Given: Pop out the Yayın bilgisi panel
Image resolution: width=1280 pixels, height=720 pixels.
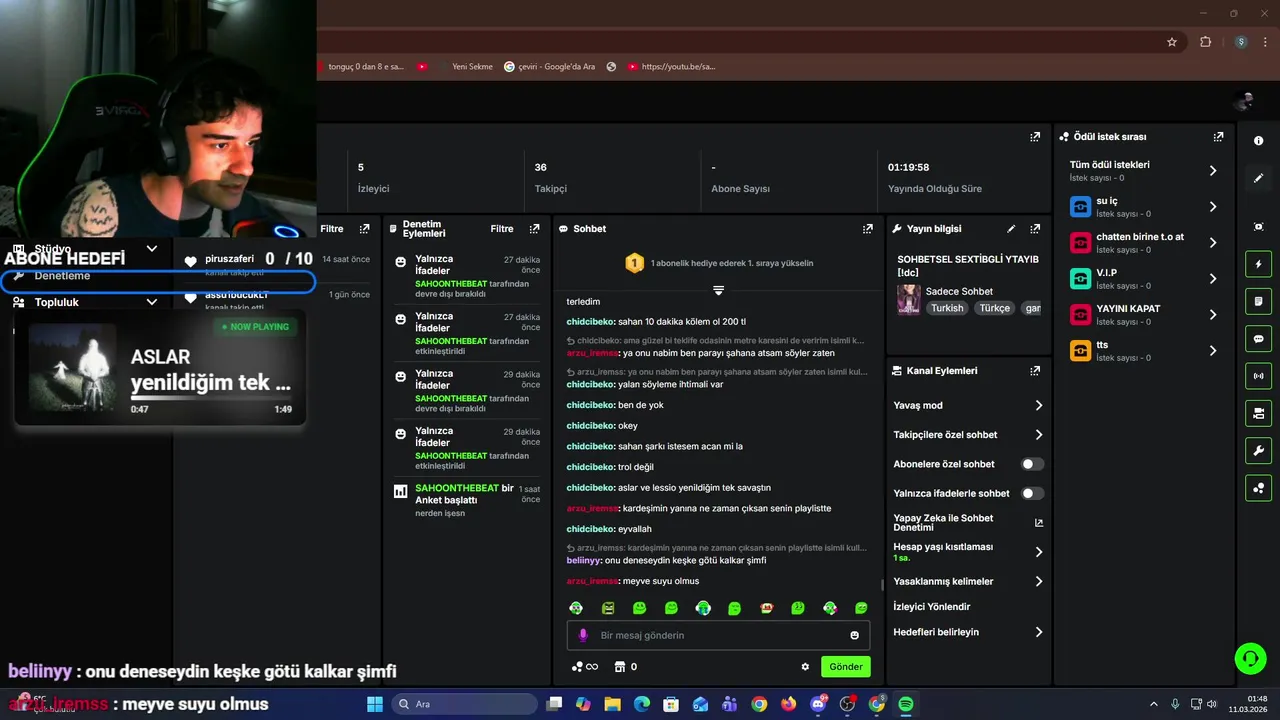Looking at the screenshot, I should pos(1035,229).
